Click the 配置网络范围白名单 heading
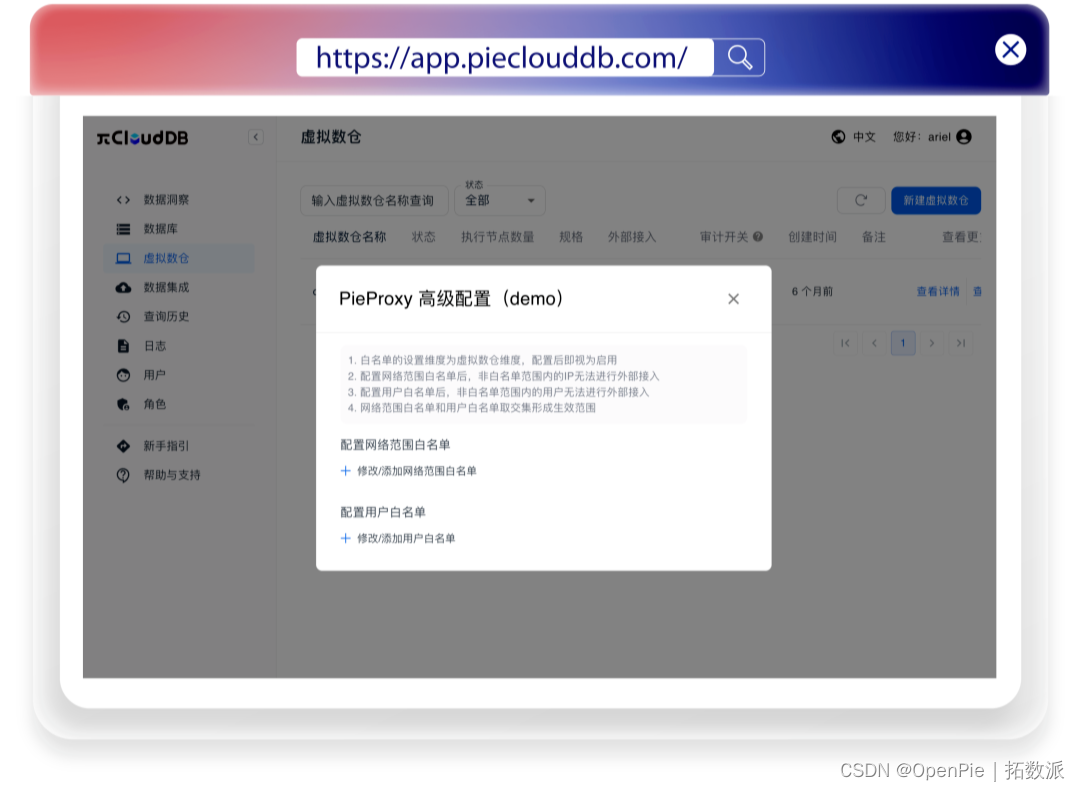This screenshot has height=791, width=1080. click(x=395, y=445)
